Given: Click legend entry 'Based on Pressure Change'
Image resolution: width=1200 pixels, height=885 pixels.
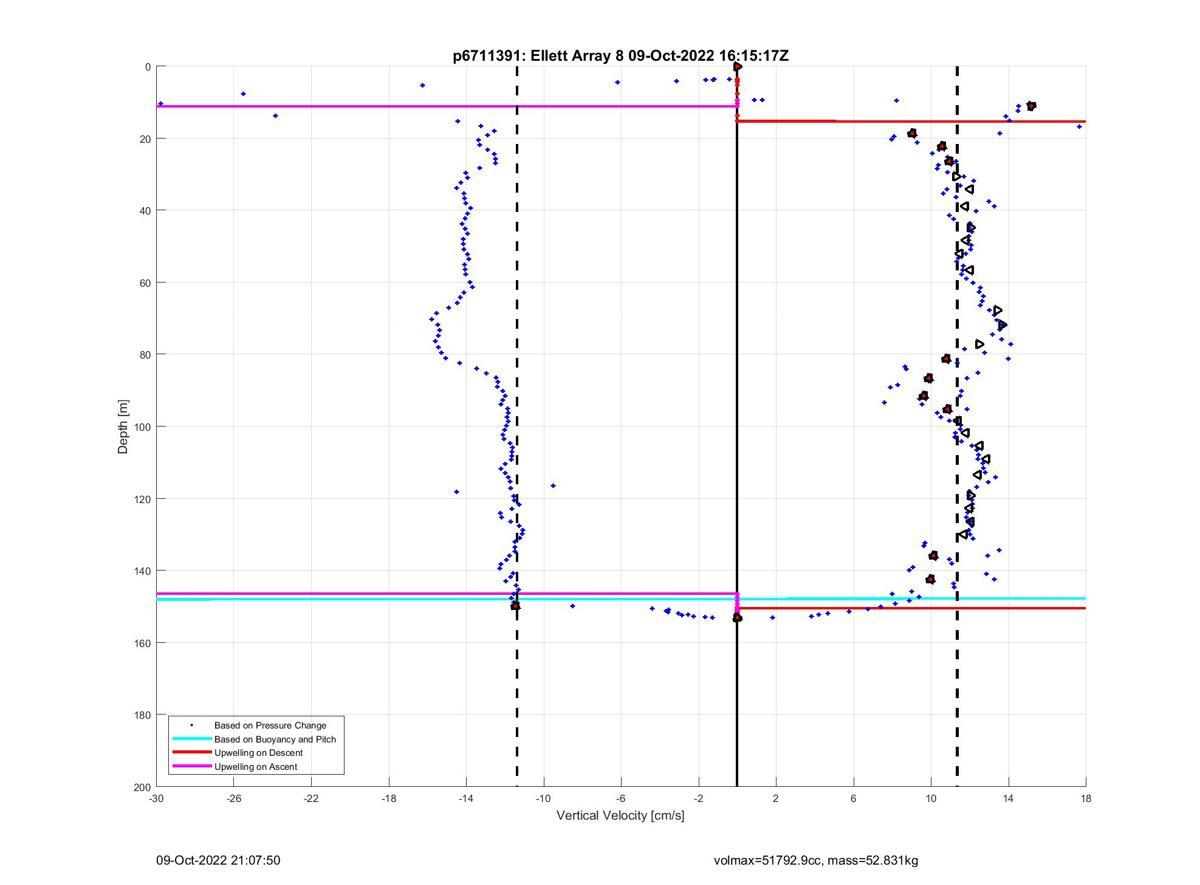Looking at the screenshot, I should (270, 725).
